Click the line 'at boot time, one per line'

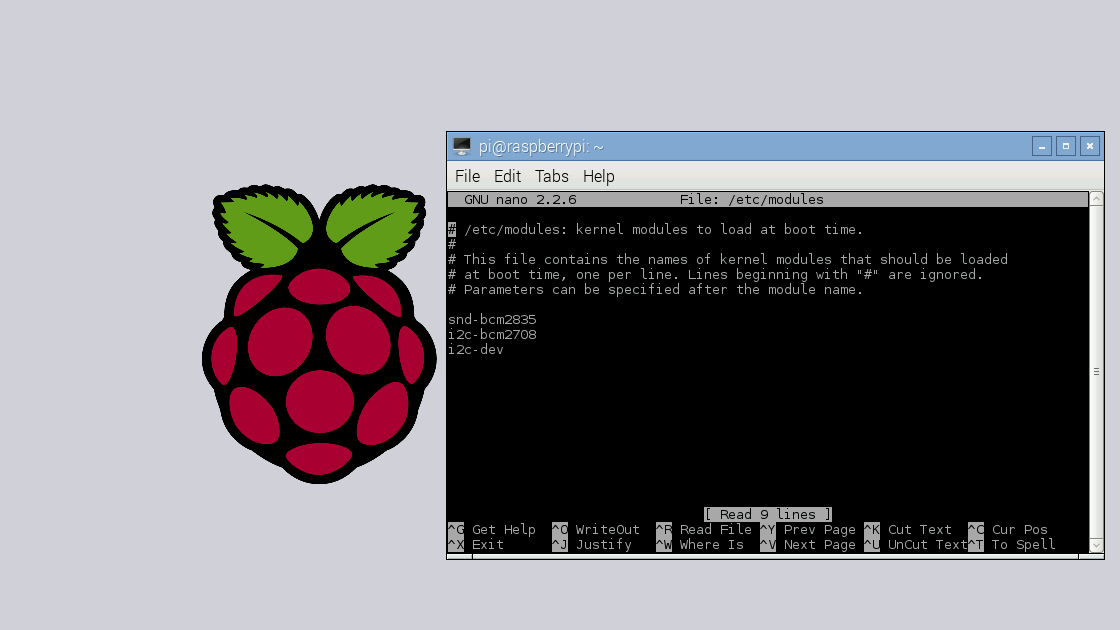[x=716, y=274]
